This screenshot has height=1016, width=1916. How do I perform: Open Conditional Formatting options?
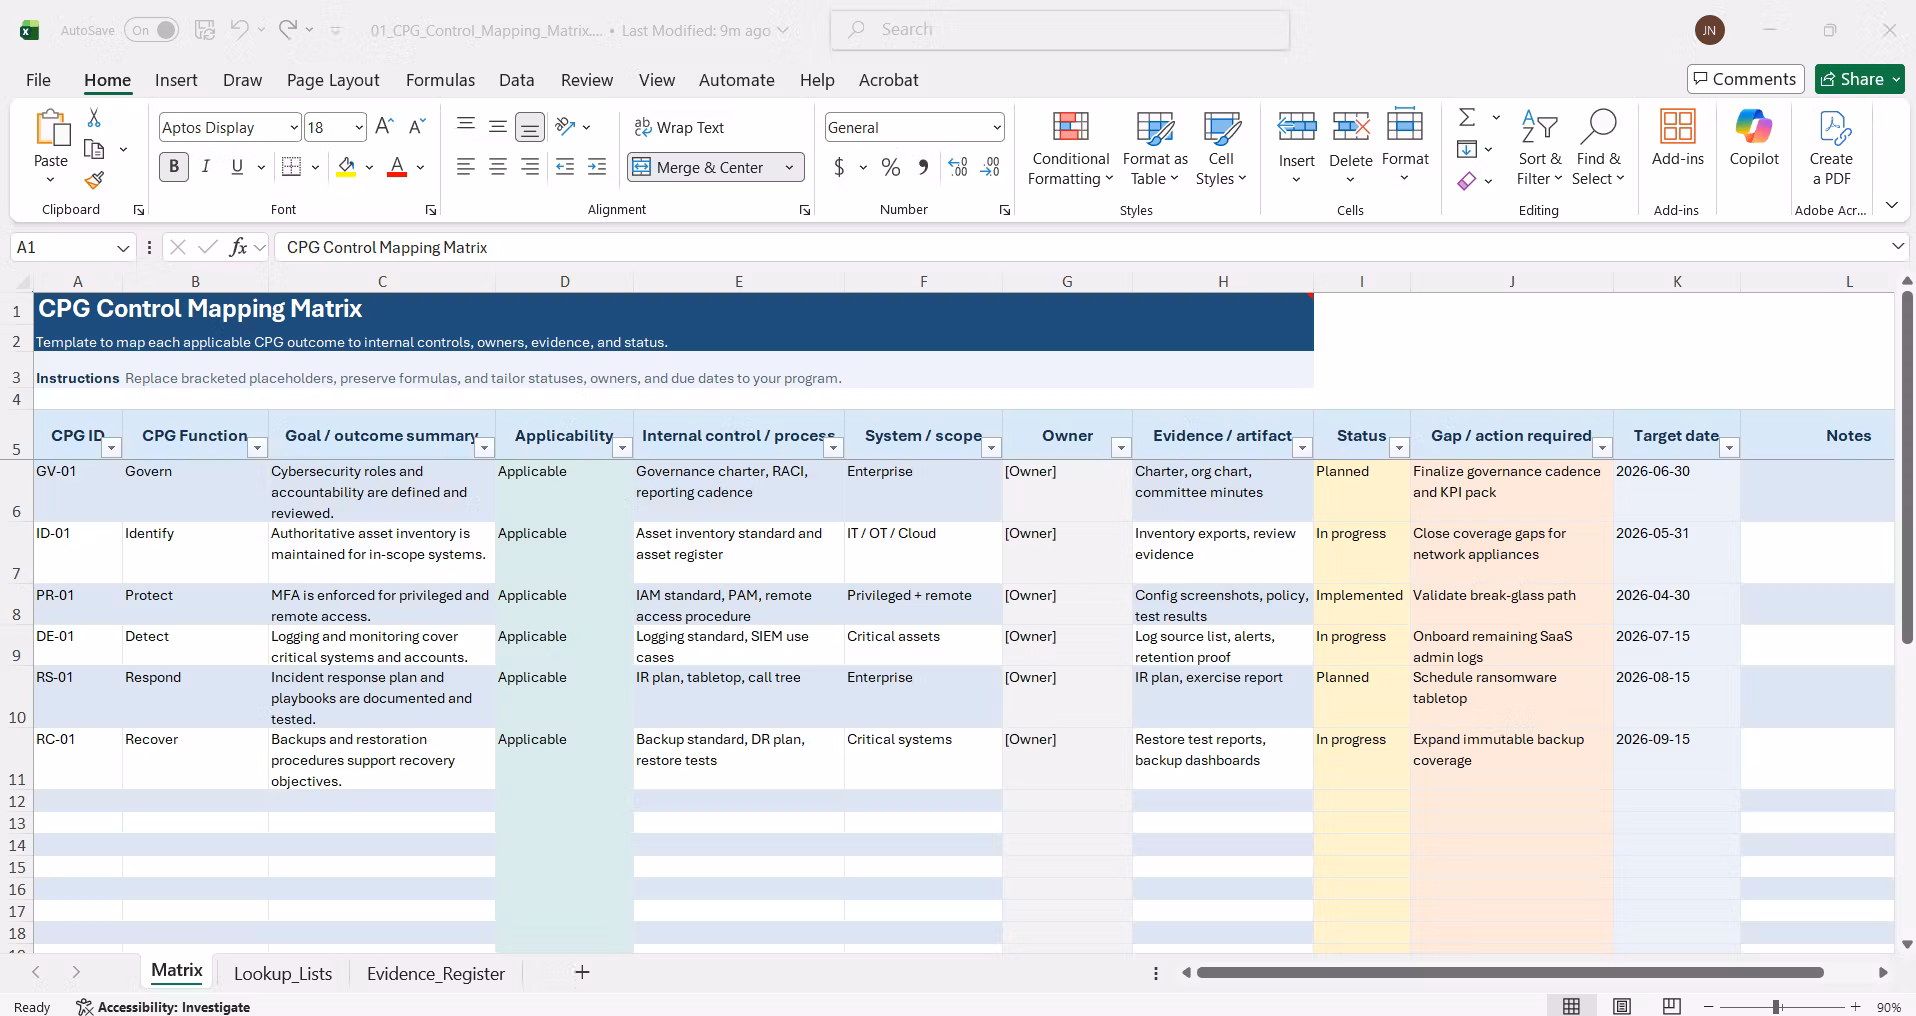pyautogui.click(x=1070, y=148)
